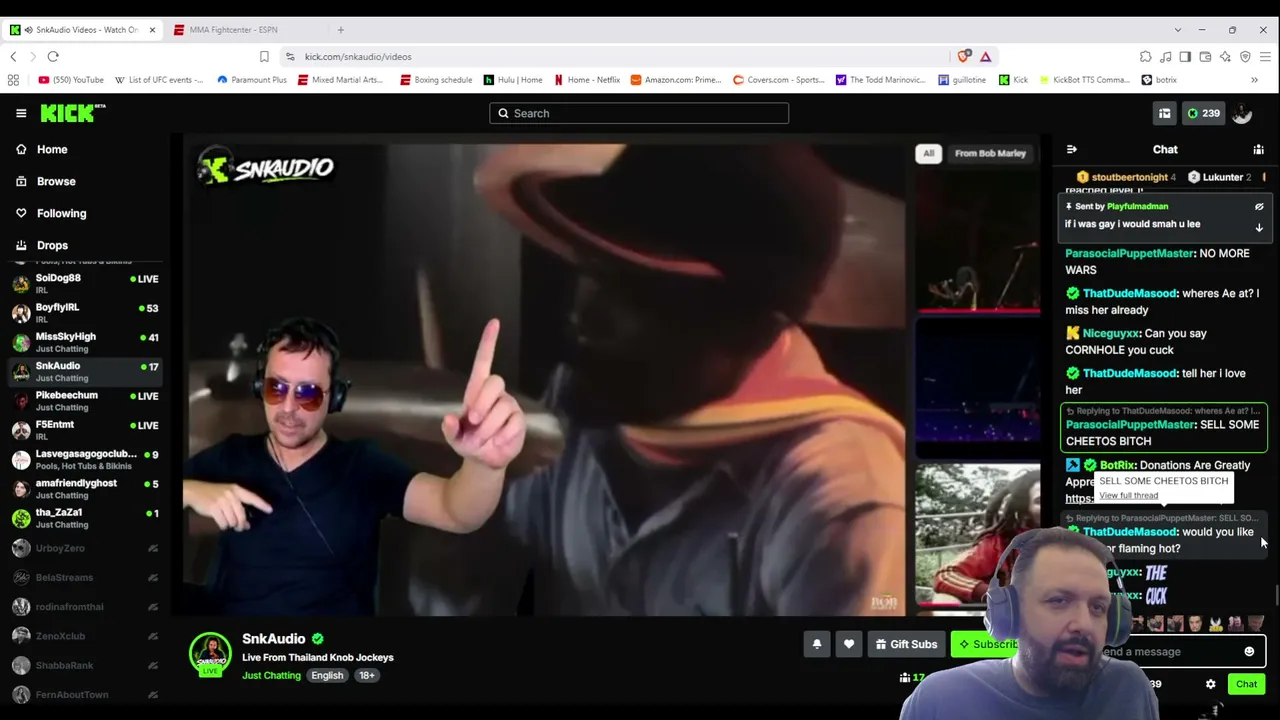1280x720 pixels.
Task: Open SoiDog88 live channel
Action: pos(84,284)
